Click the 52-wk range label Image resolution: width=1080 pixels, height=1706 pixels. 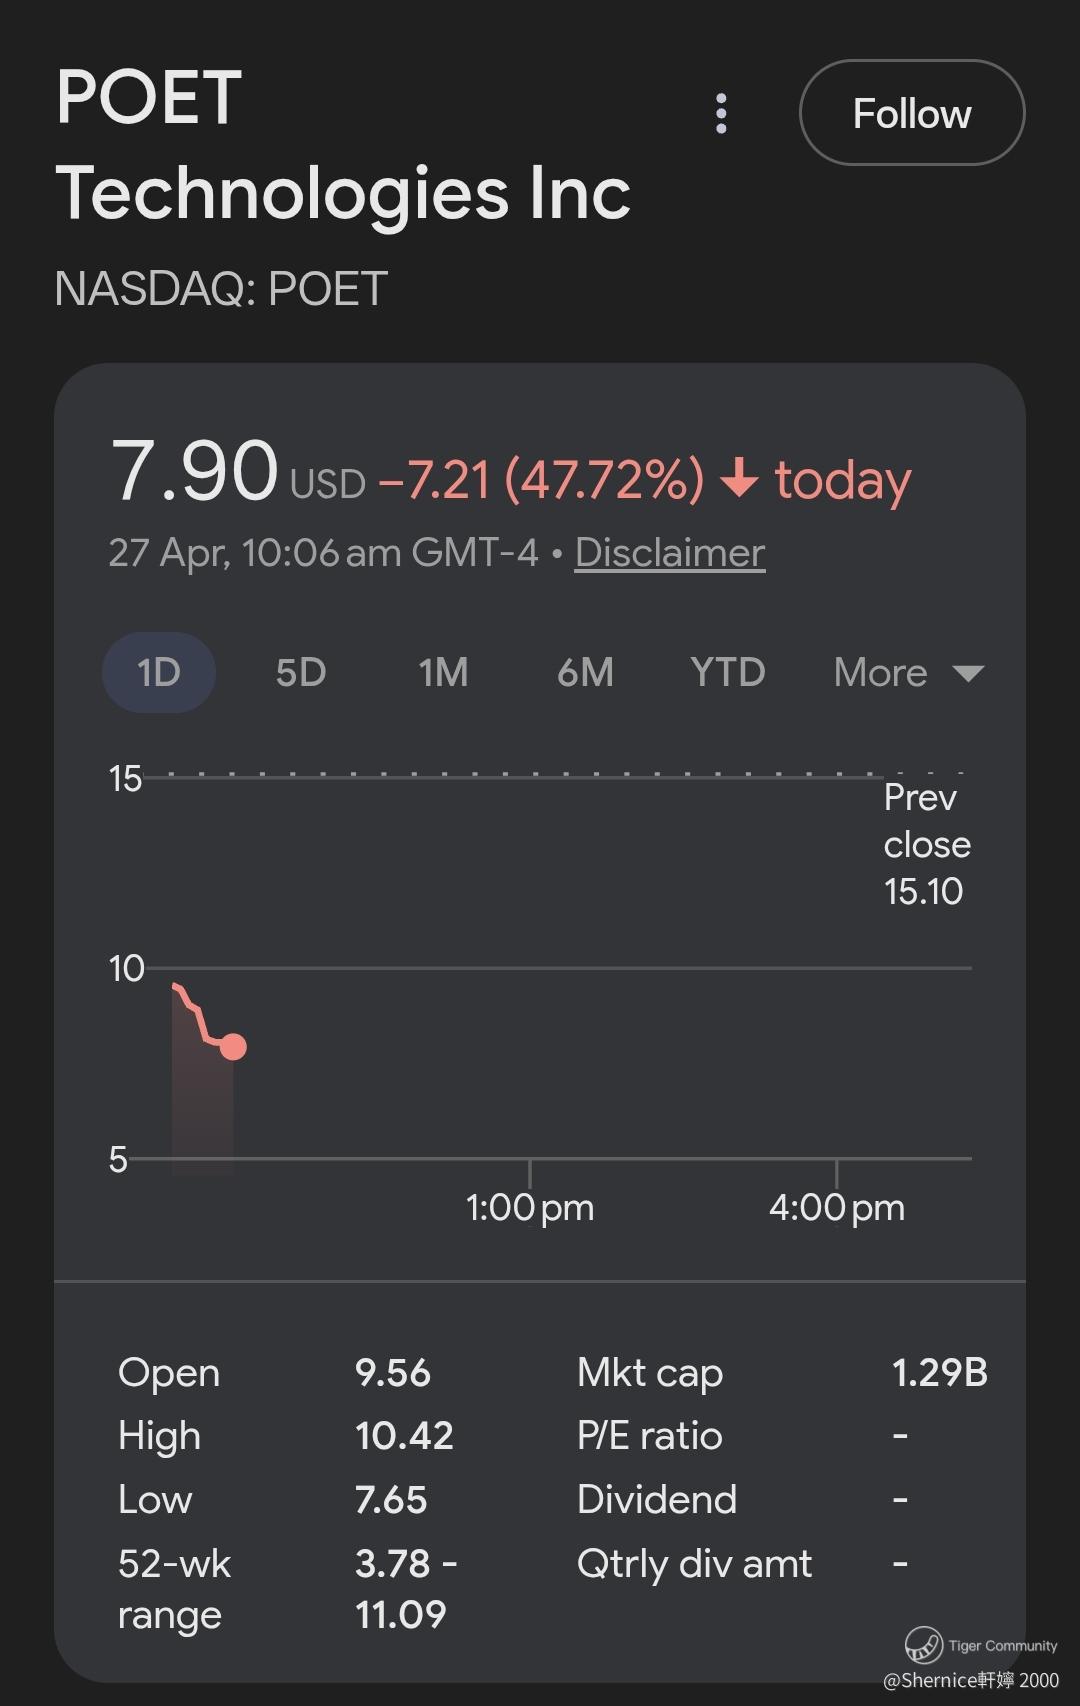(174, 1589)
